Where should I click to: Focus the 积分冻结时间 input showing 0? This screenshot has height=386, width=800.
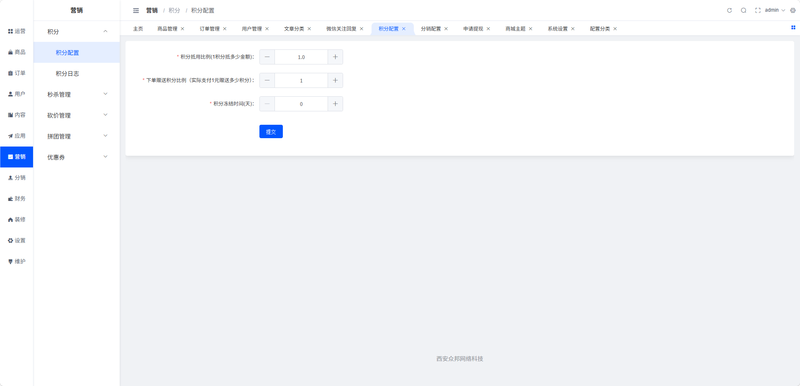(301, 104)
